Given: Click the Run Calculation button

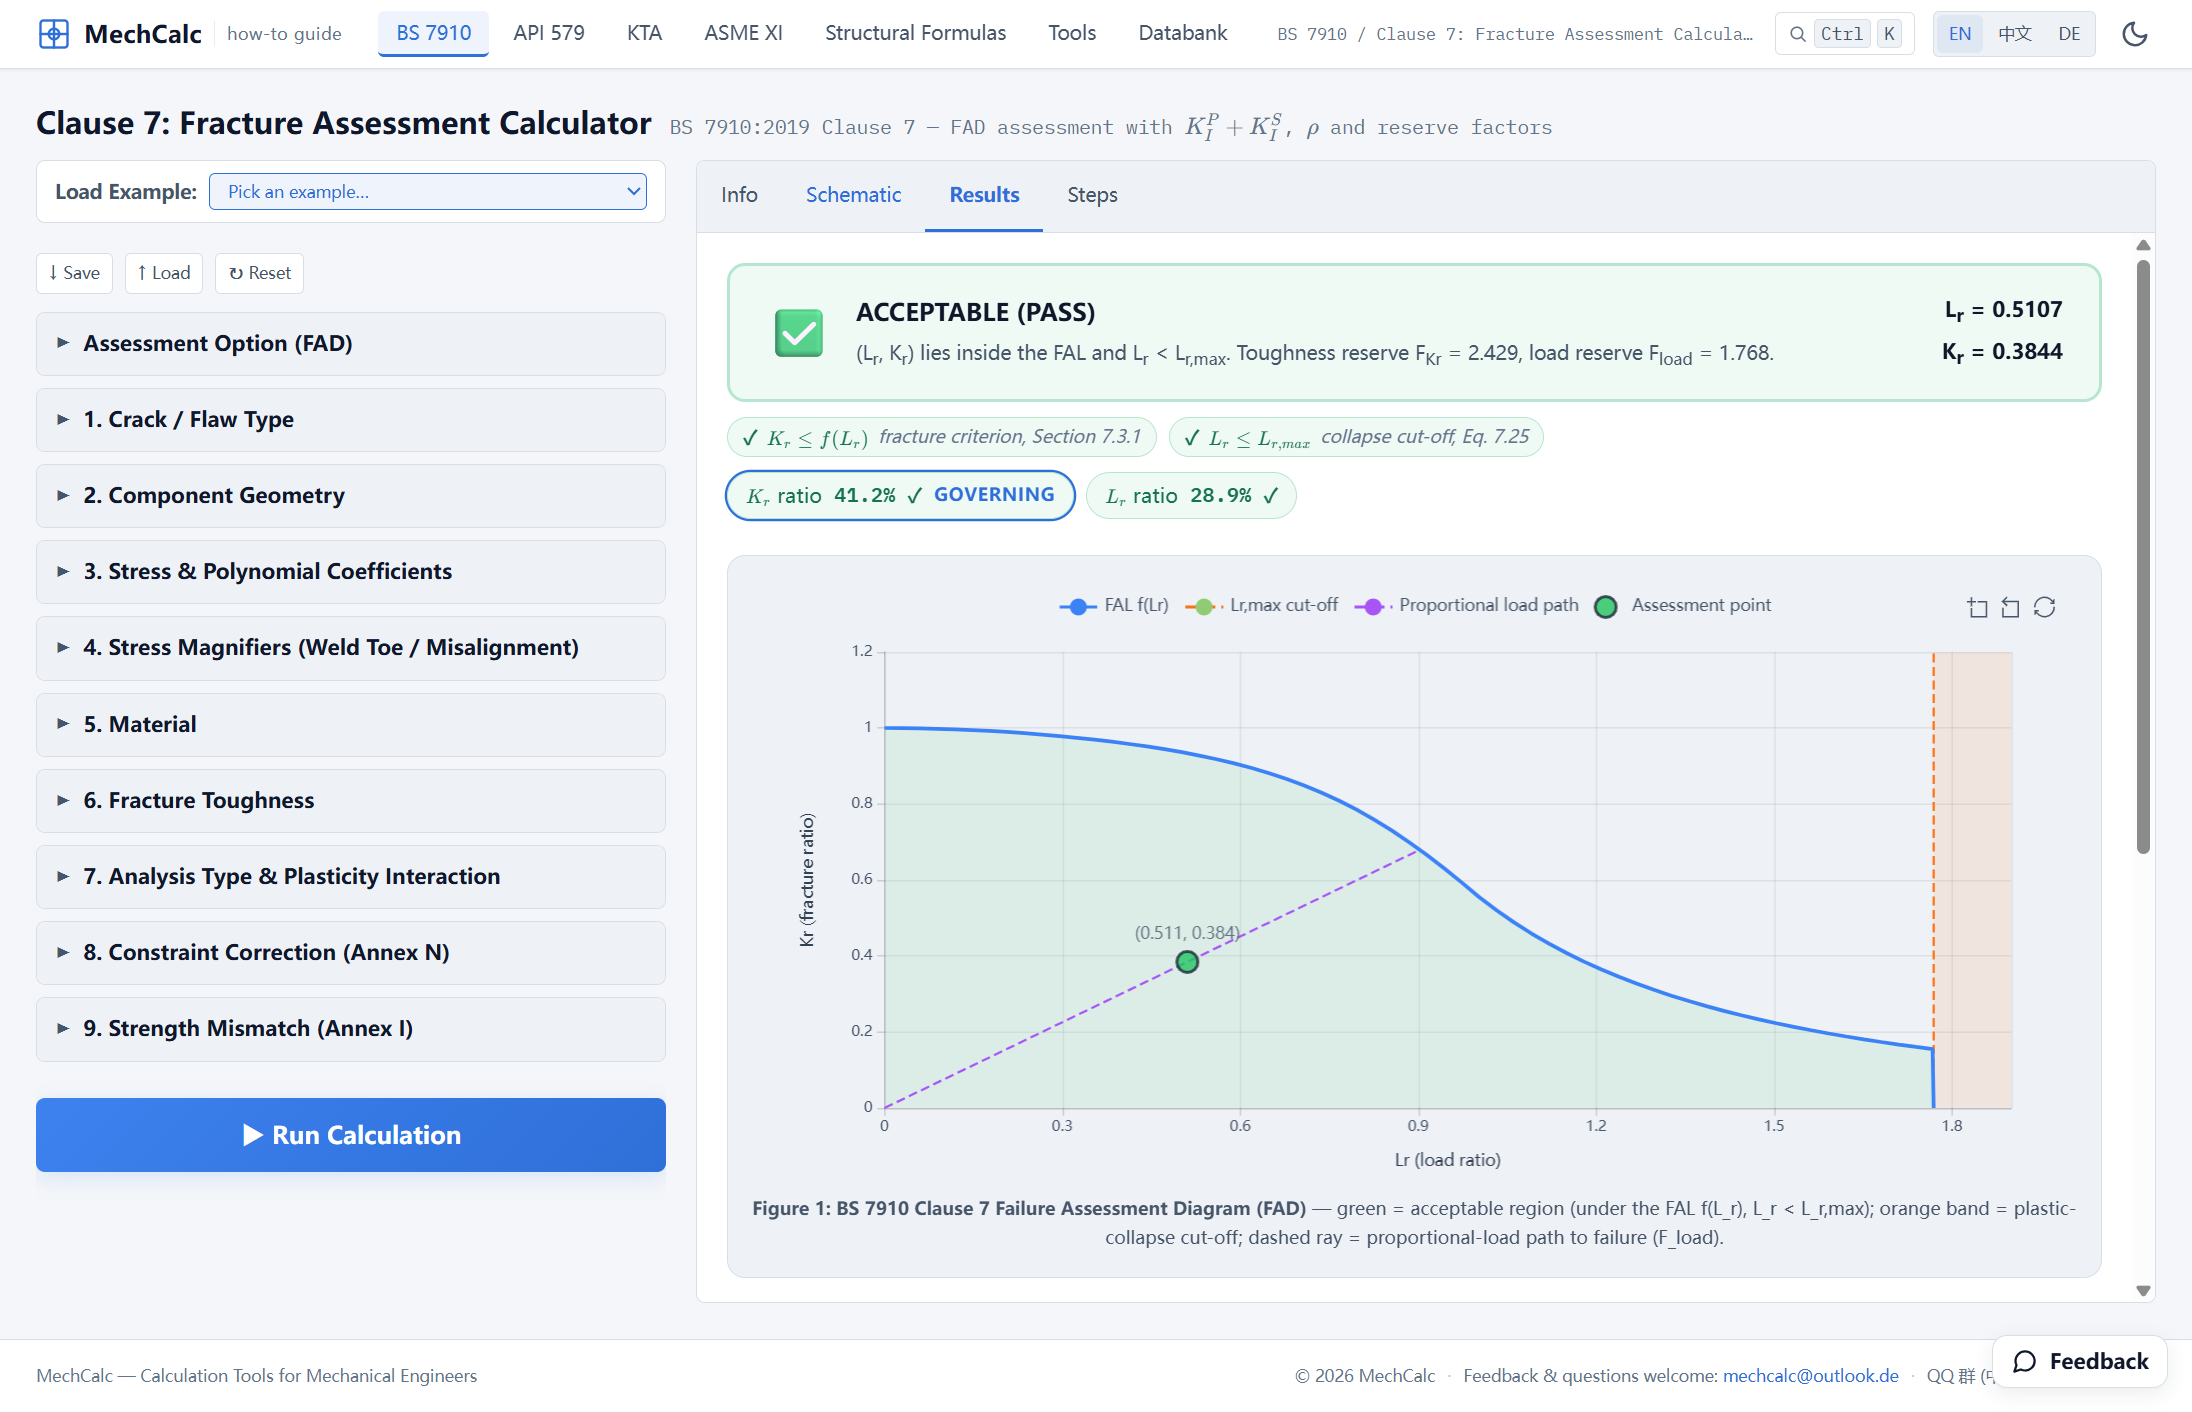Looking at the screenshot, I should [x=351, y=1135].
